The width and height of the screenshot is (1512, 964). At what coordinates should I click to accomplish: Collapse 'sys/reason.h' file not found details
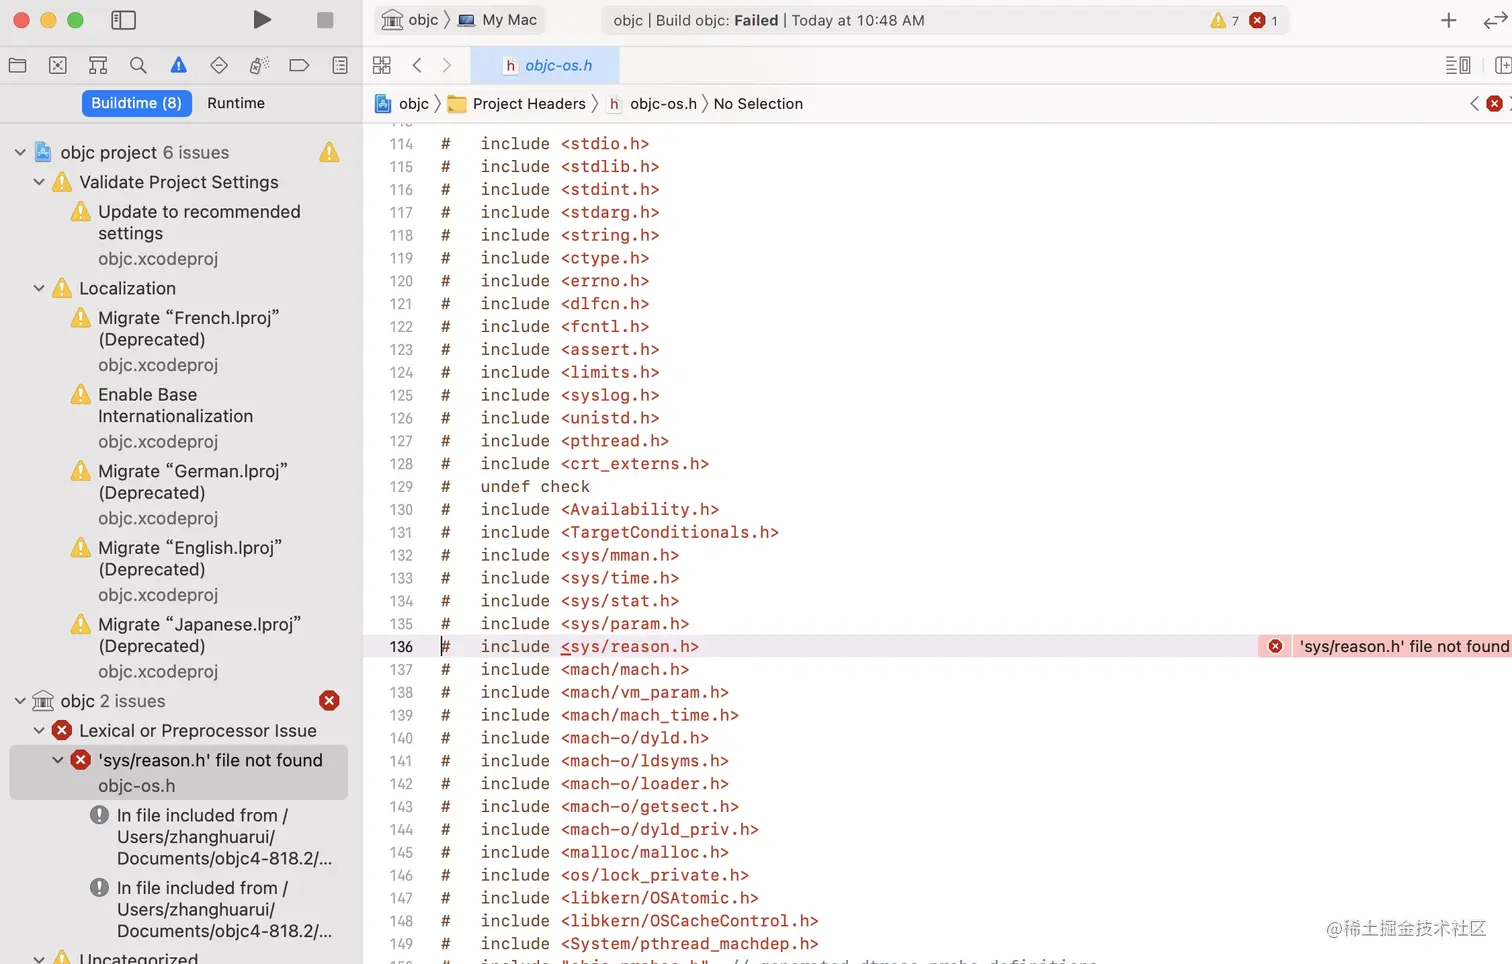[58, 760]
